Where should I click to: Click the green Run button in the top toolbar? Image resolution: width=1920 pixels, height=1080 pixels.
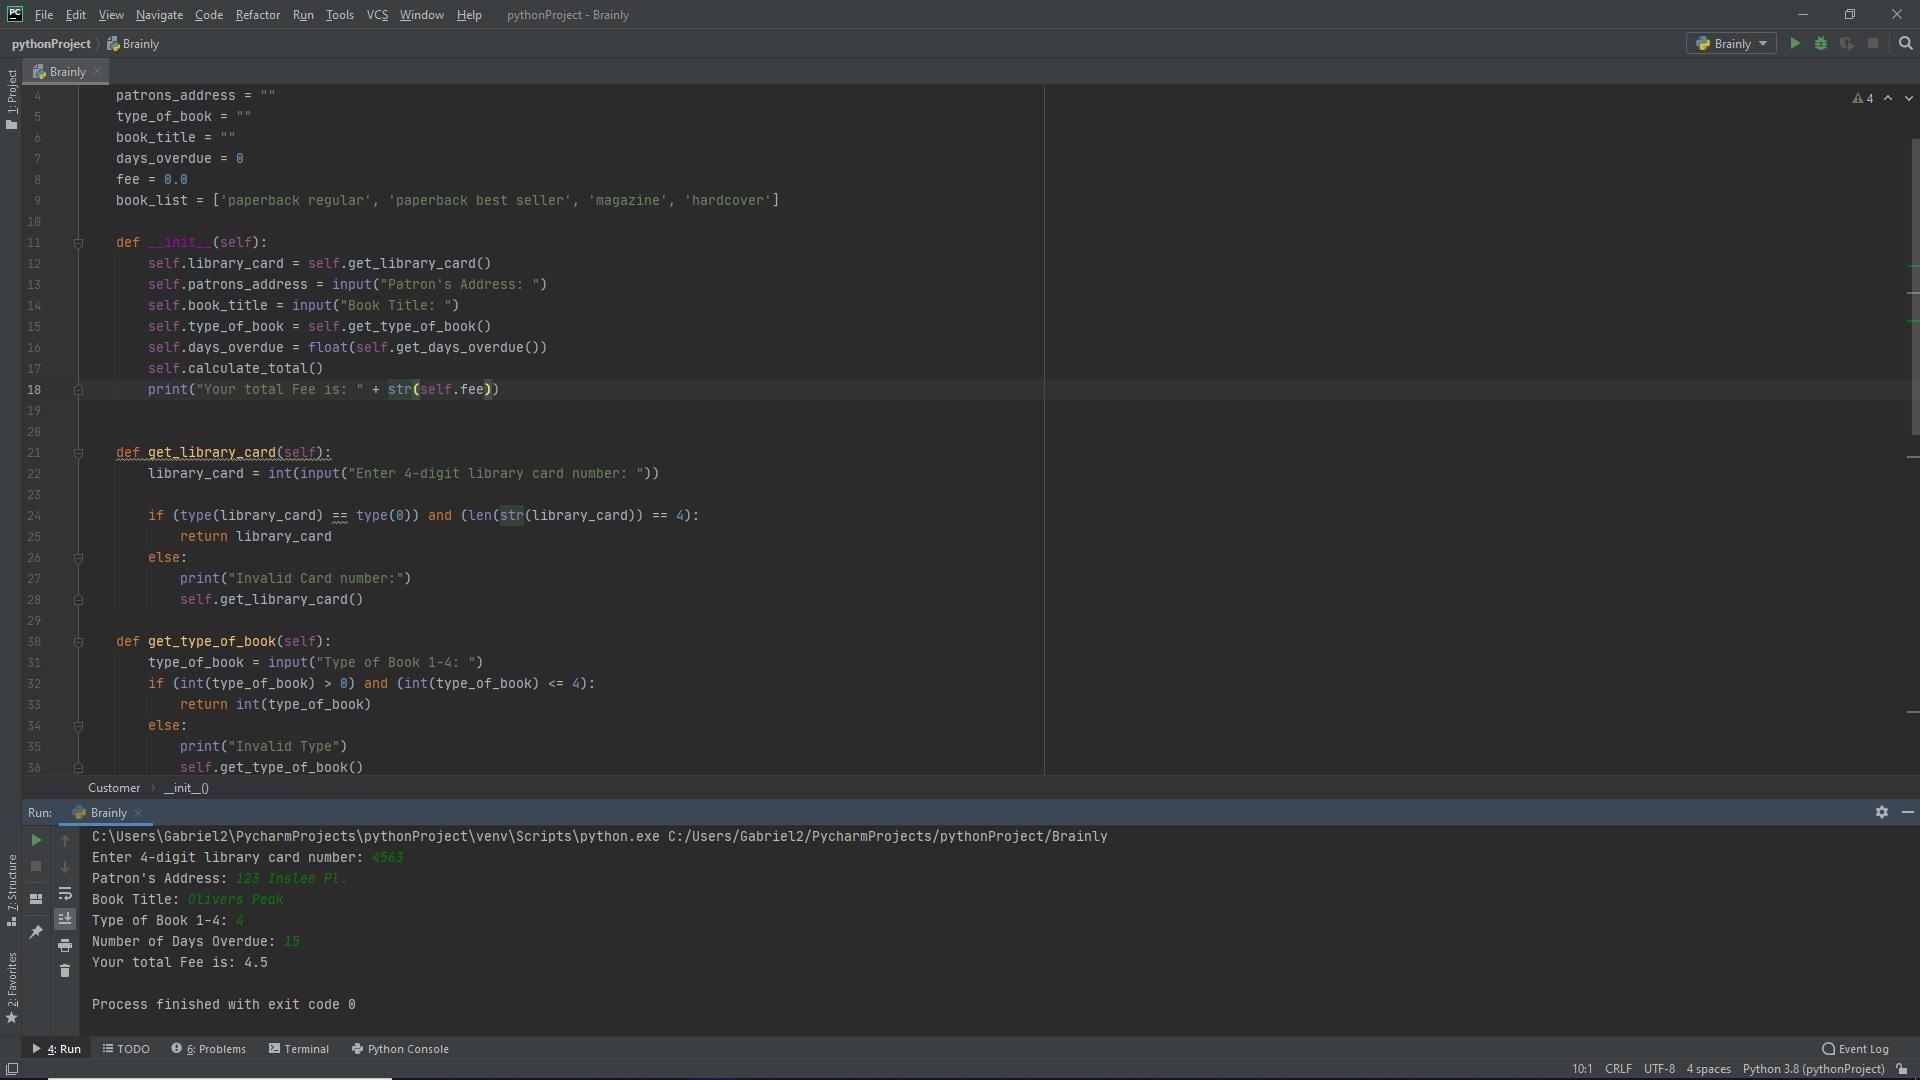click(x=1795, y=44)
